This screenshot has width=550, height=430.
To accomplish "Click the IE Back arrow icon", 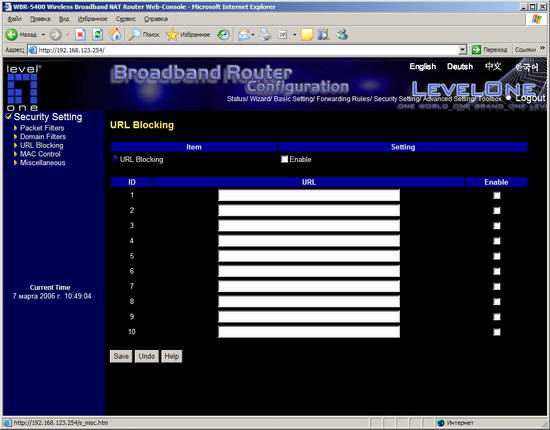I will (12, 34).
